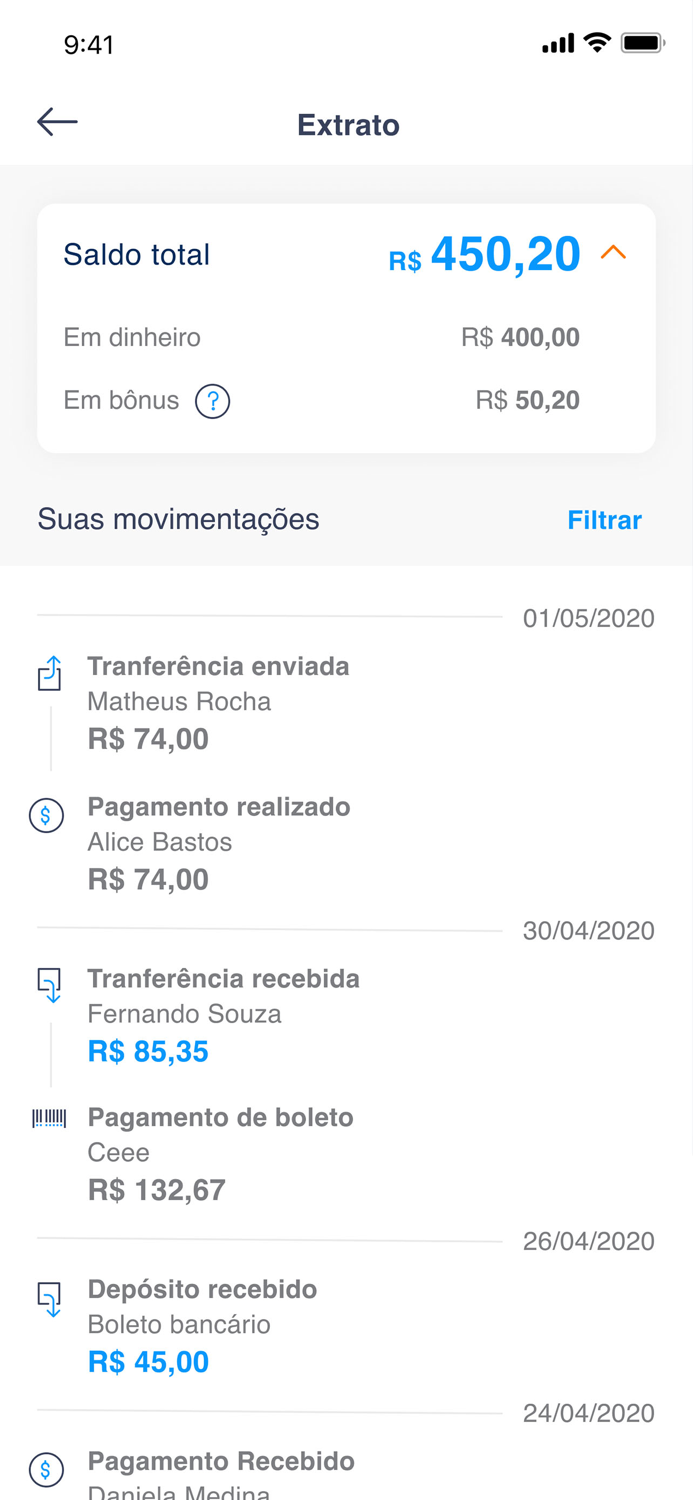Viewport: 693px width, 1500px height.
Task: Tap the Tranferência enviada to Matheus Rocha entry
Action: tap(219, 701)
